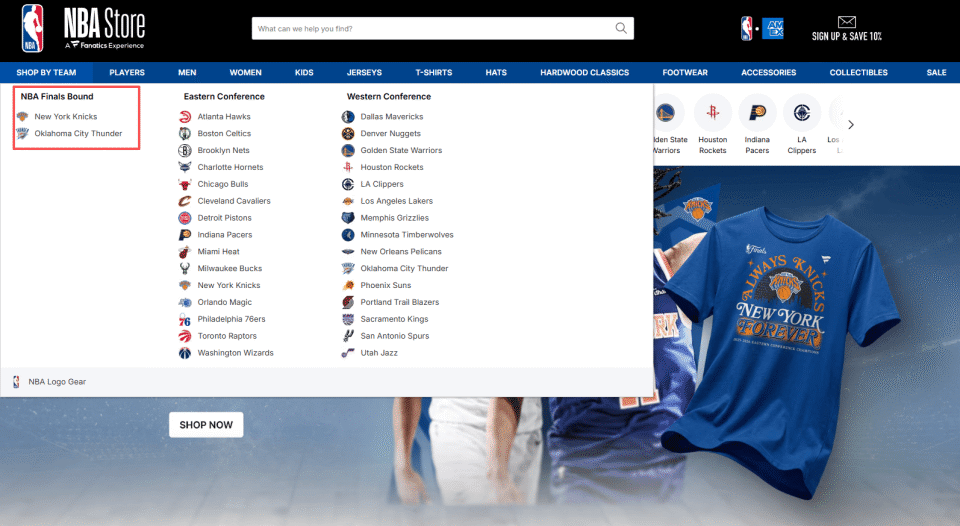Open the Orlando Magic link
This screenshot has width=960, height=526.
point(225,302)
